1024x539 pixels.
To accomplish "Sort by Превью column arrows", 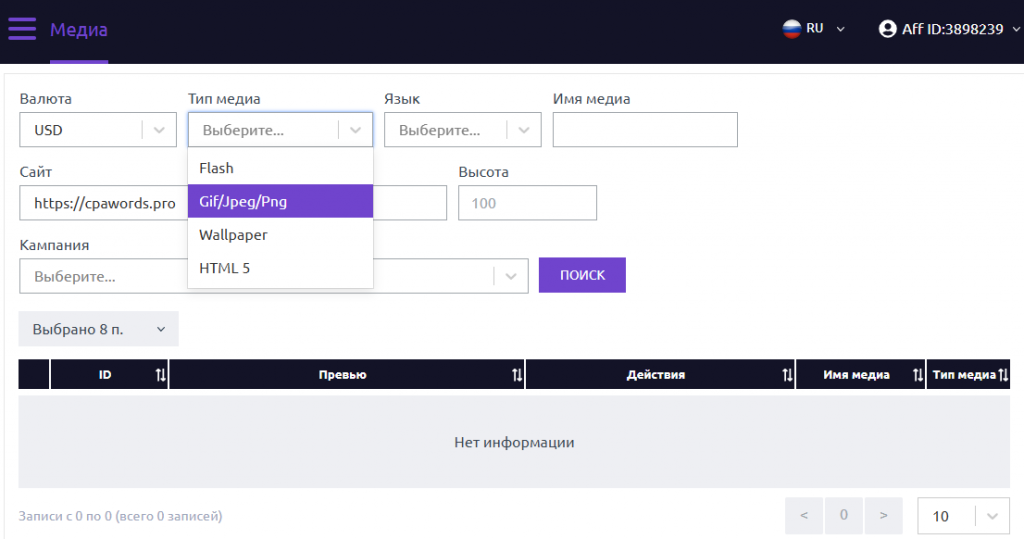I will [517, 375].
